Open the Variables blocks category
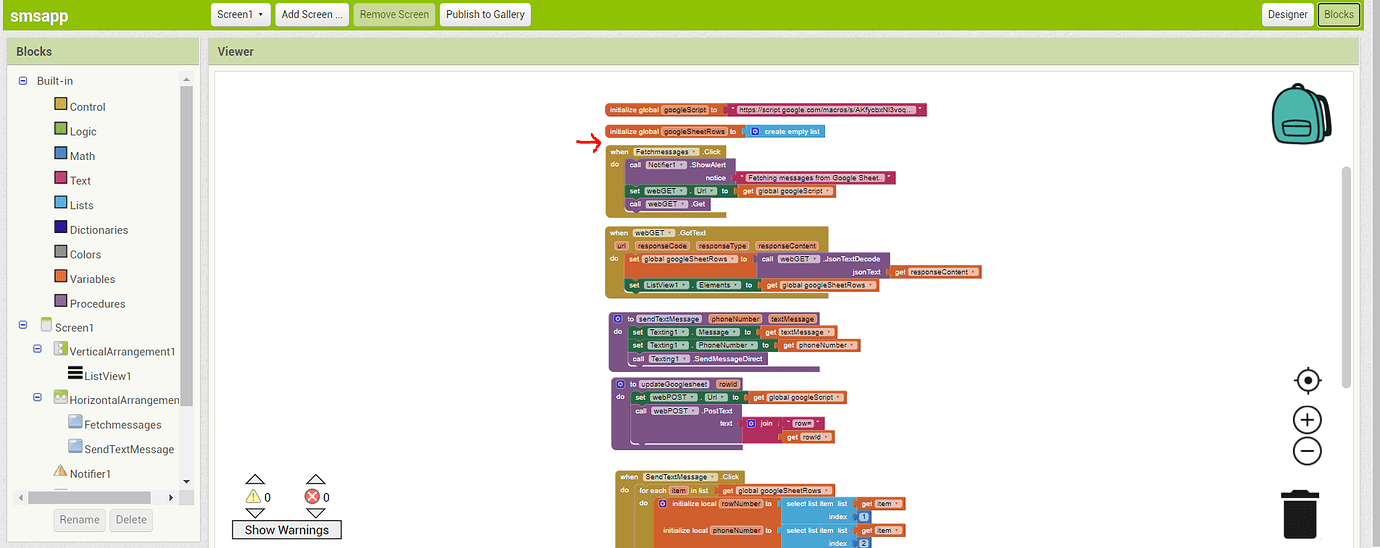Viewport: 1380px width, 548px height. tap(91, 279)
